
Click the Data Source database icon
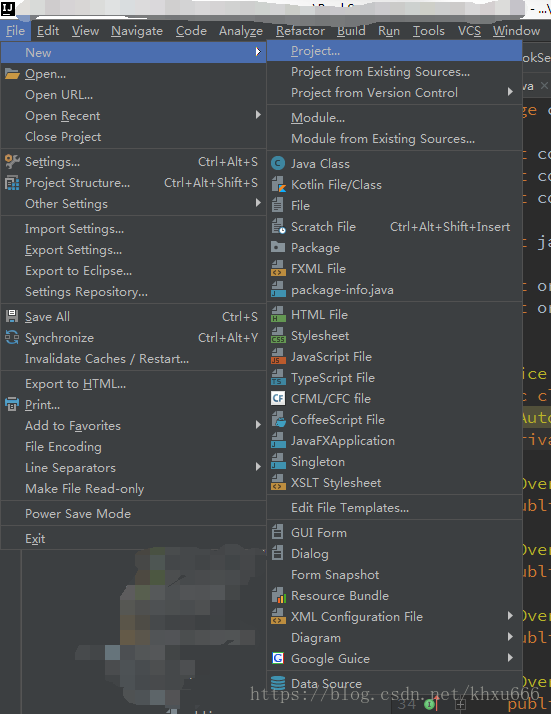[x=278, y=683]
